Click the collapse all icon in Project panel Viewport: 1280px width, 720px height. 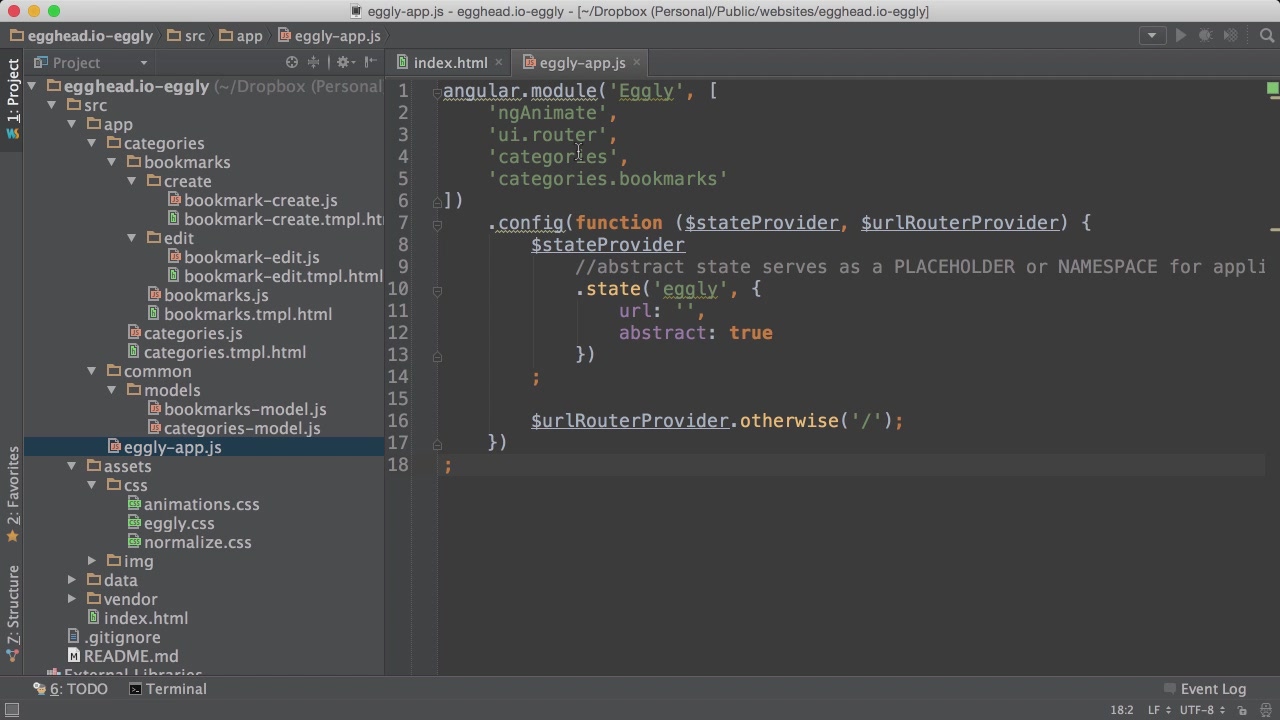pos(314,62)
